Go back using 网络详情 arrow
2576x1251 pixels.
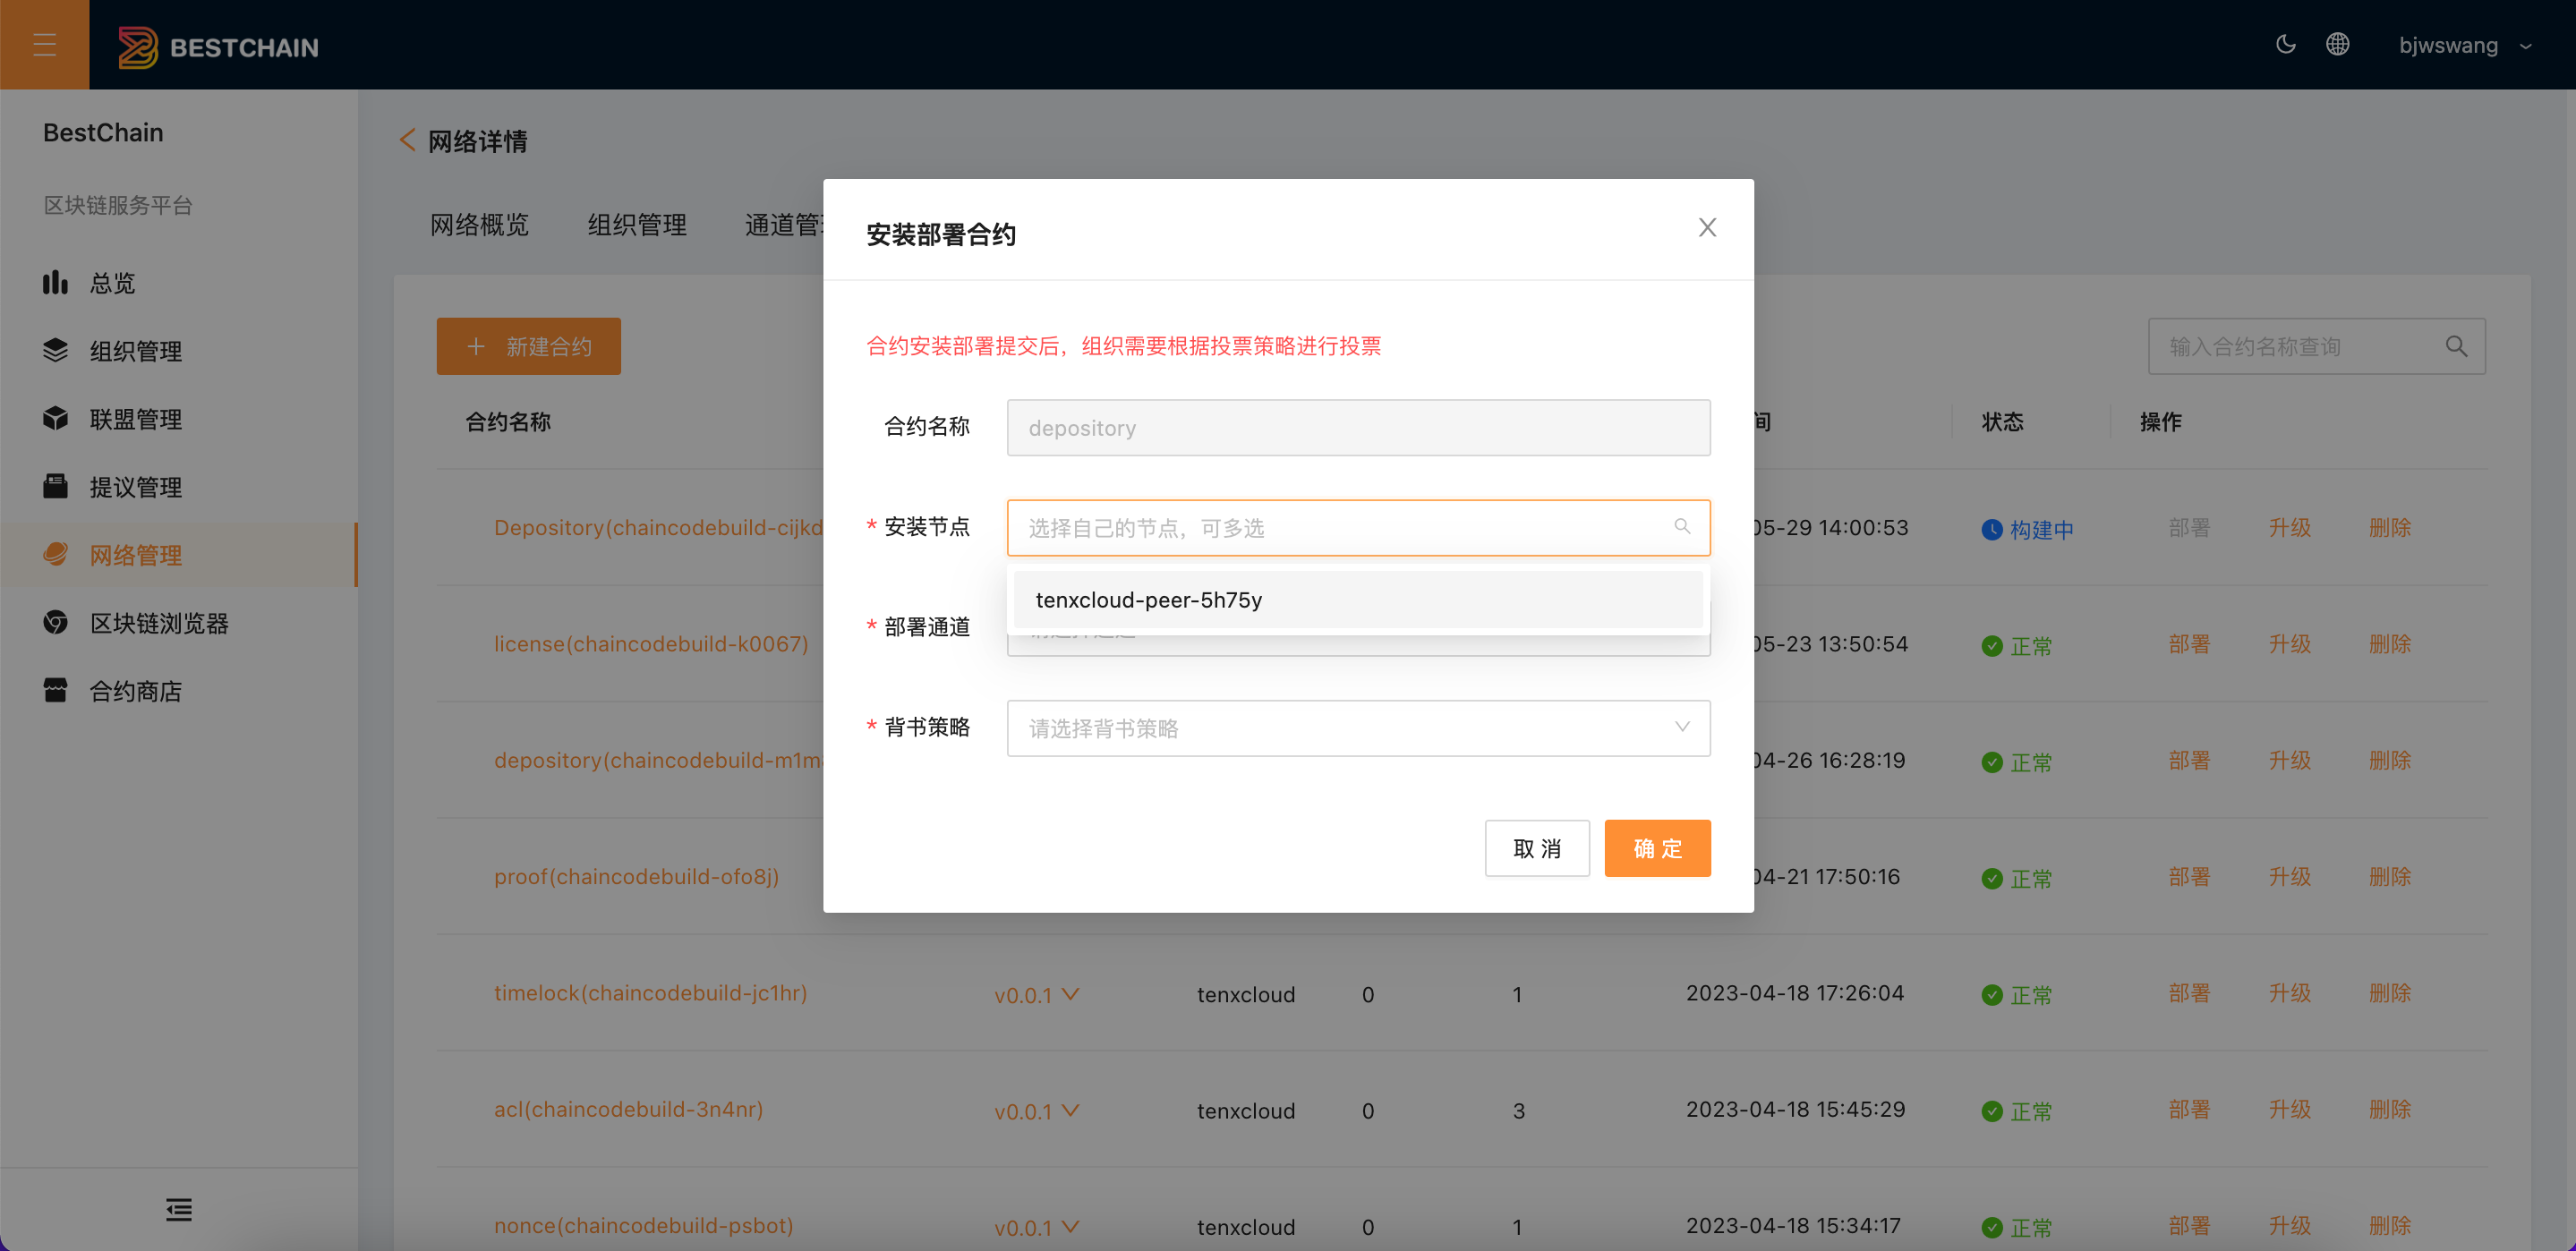tap(407, 141)
